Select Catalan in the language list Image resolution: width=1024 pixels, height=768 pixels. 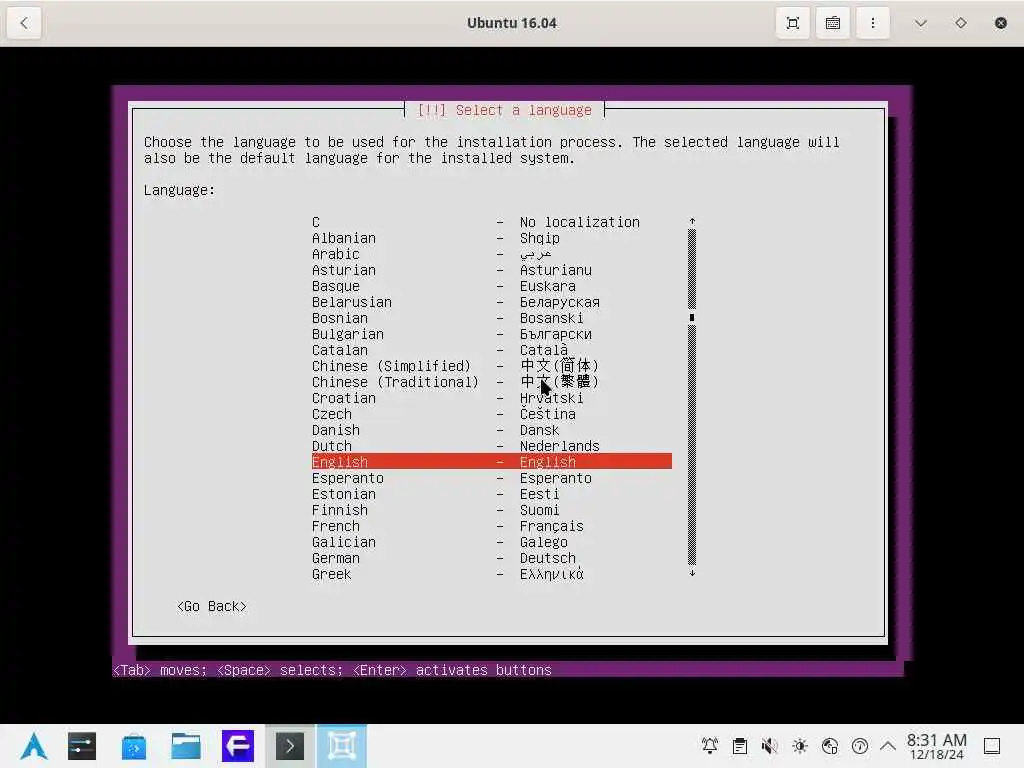pyautogui.click(x=491, y=350)
